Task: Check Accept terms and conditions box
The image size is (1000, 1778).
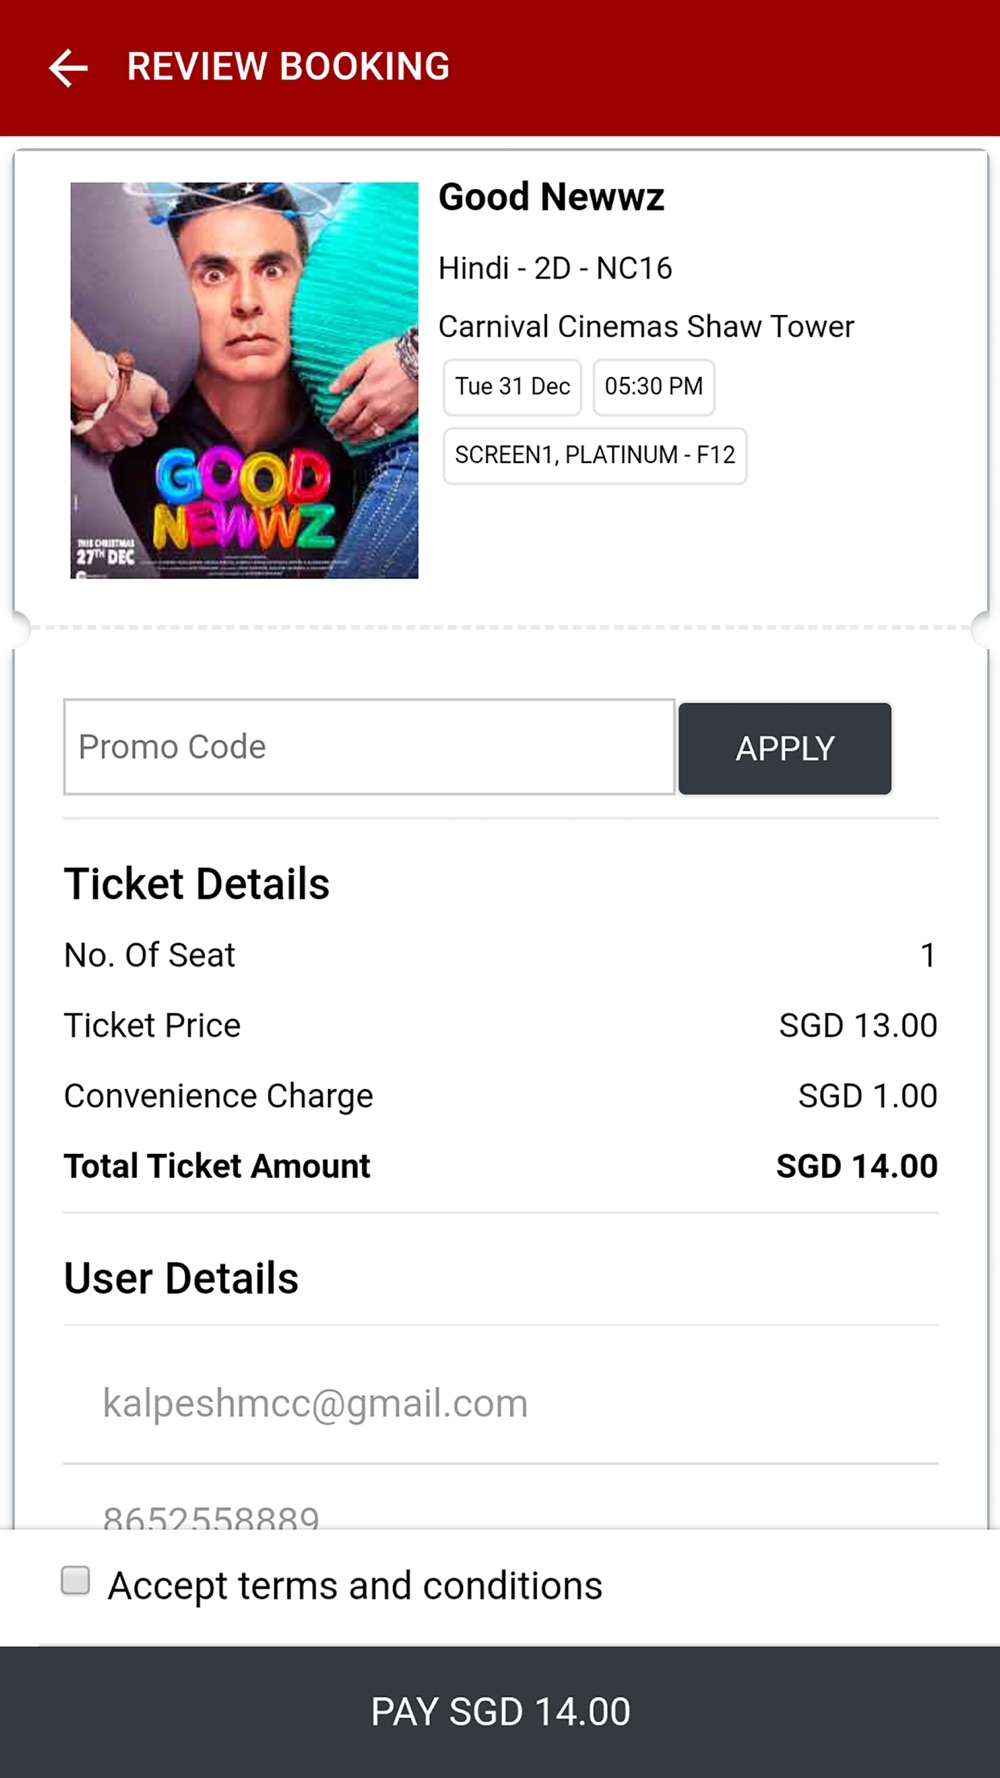Action: point(76,1581)
